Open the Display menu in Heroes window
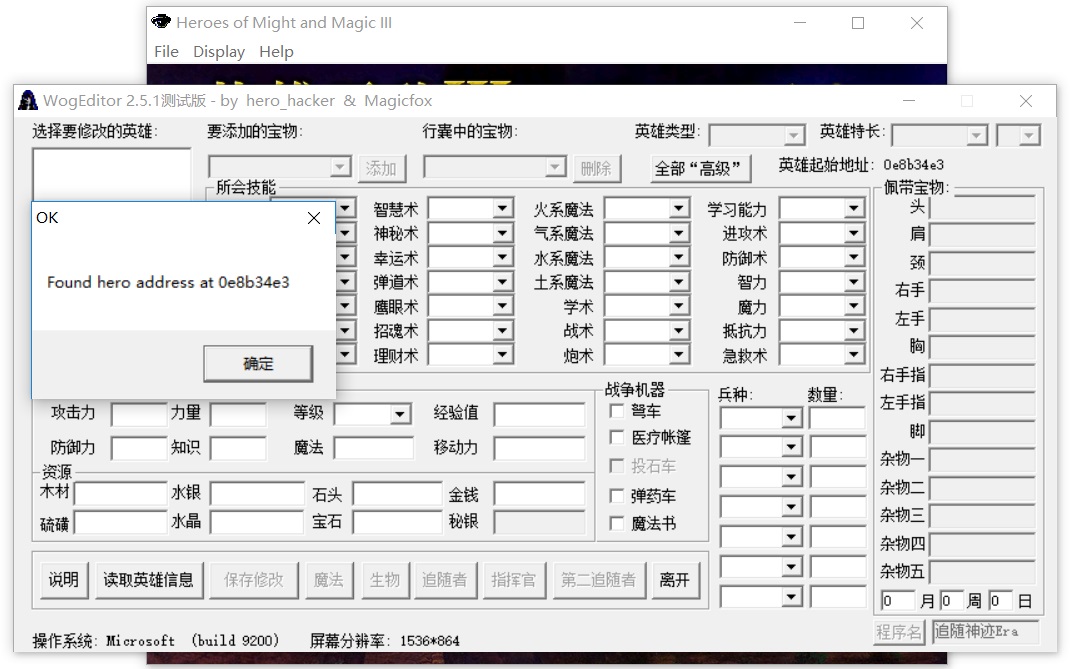 219,52
